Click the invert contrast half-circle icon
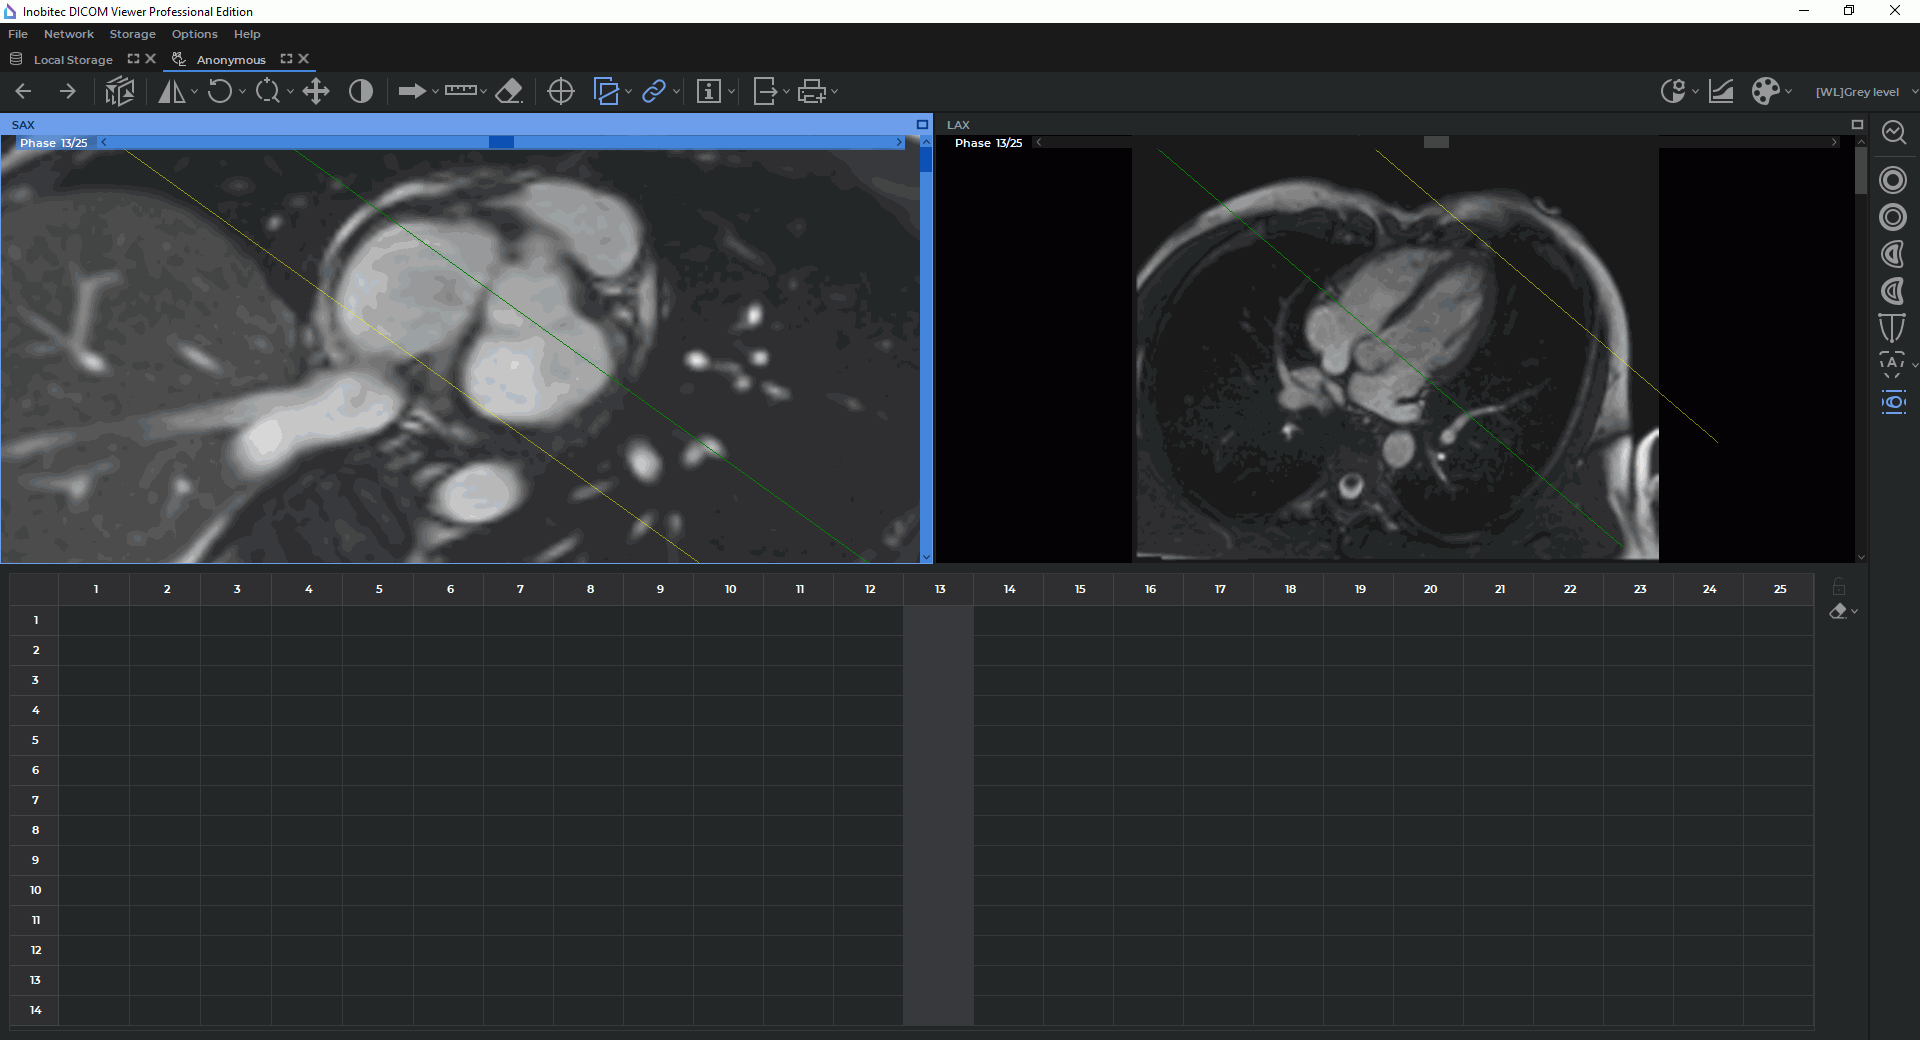Image resolution: width=1920 pixels, height=1040 pixels. click(x=361, y=92)
